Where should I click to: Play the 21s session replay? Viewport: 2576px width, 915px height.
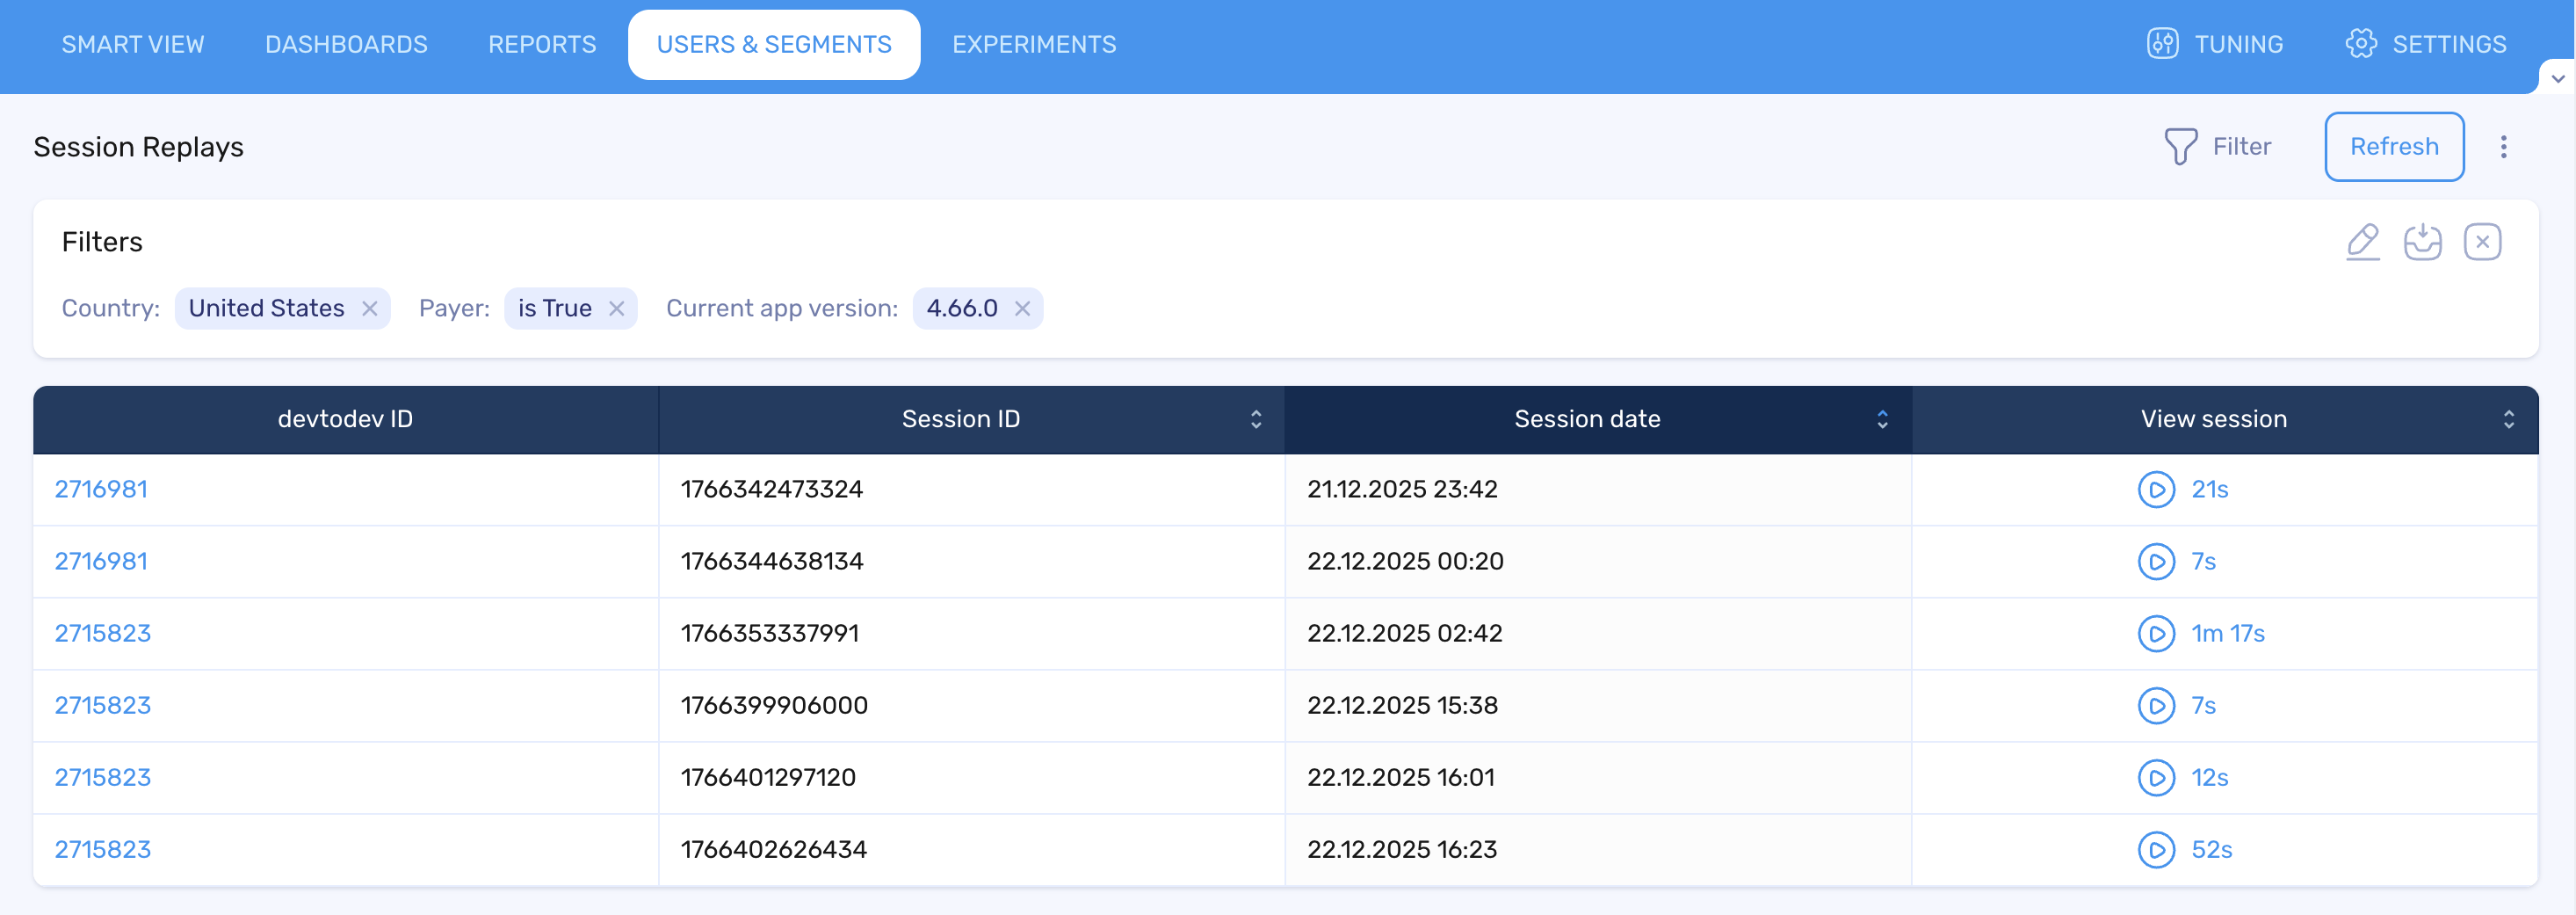pos(2156,490)
